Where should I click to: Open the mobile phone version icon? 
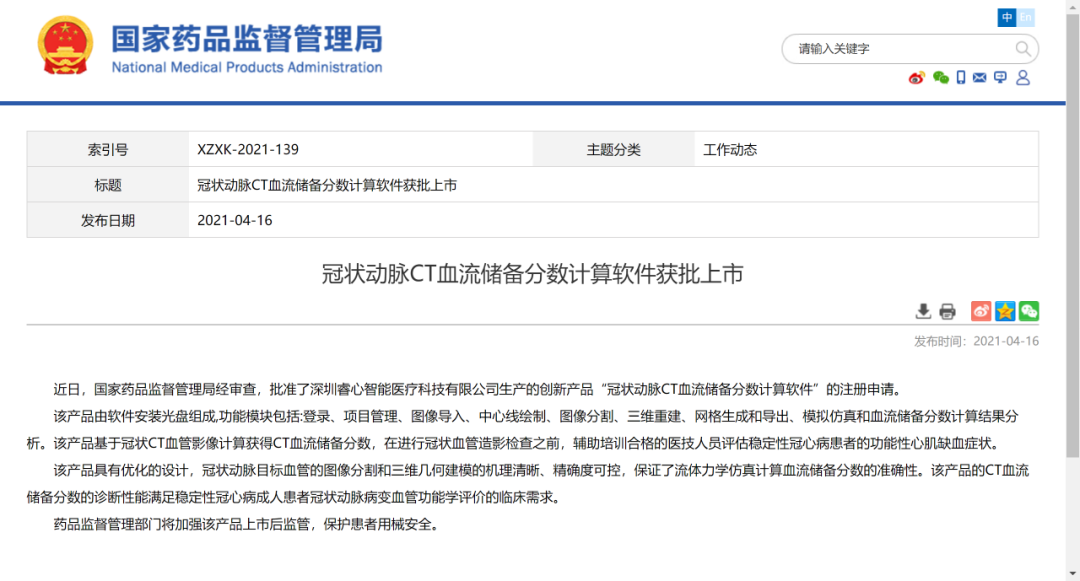pyautogui.click(x=961, y=78)
